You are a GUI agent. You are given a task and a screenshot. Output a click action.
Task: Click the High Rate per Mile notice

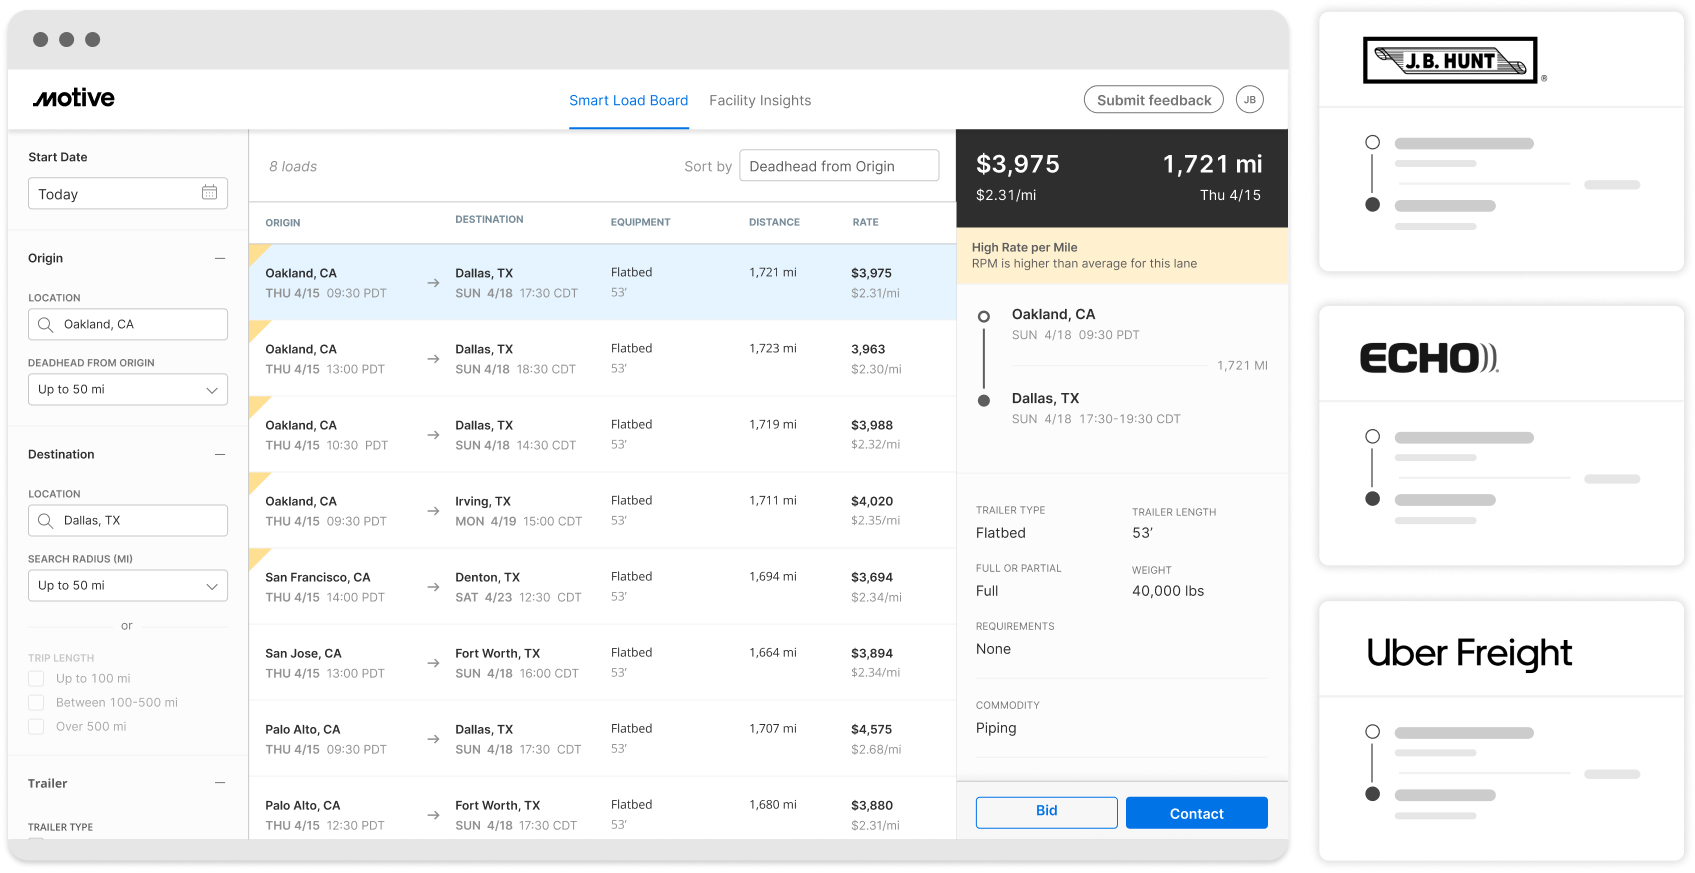(x=1122, y=255)
